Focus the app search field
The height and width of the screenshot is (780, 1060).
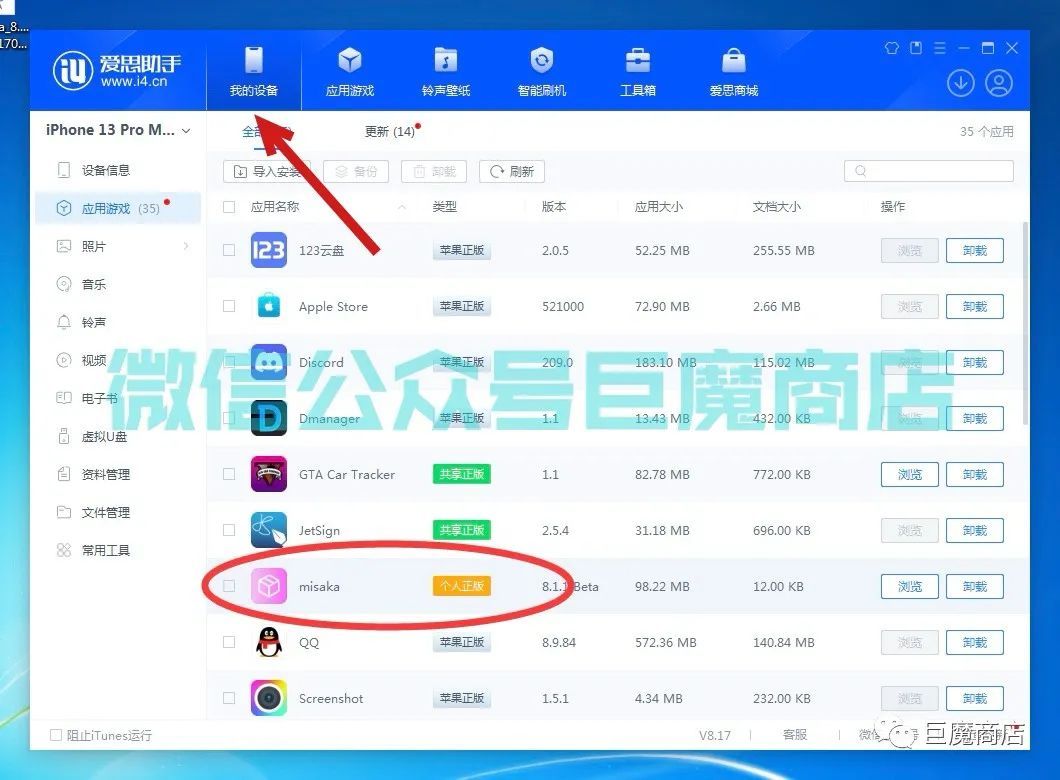pos(929,171)
